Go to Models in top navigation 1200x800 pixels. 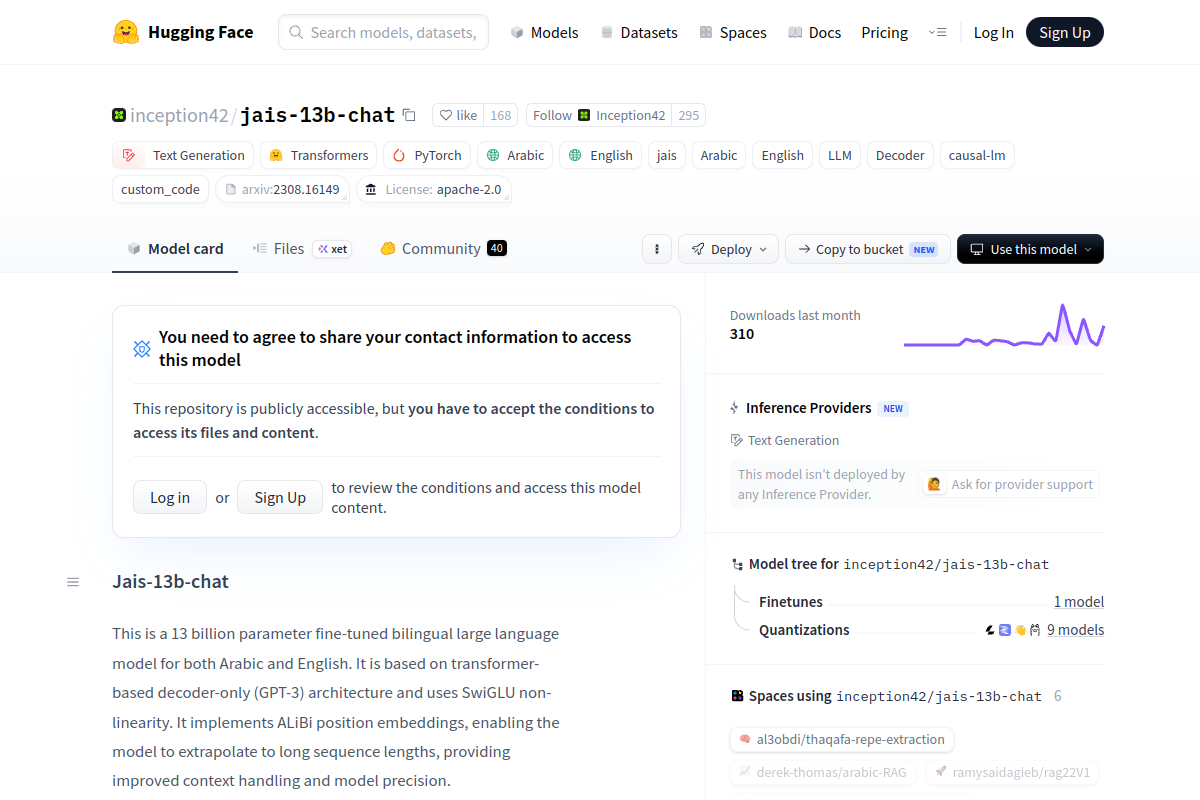(x=544, y=32)
